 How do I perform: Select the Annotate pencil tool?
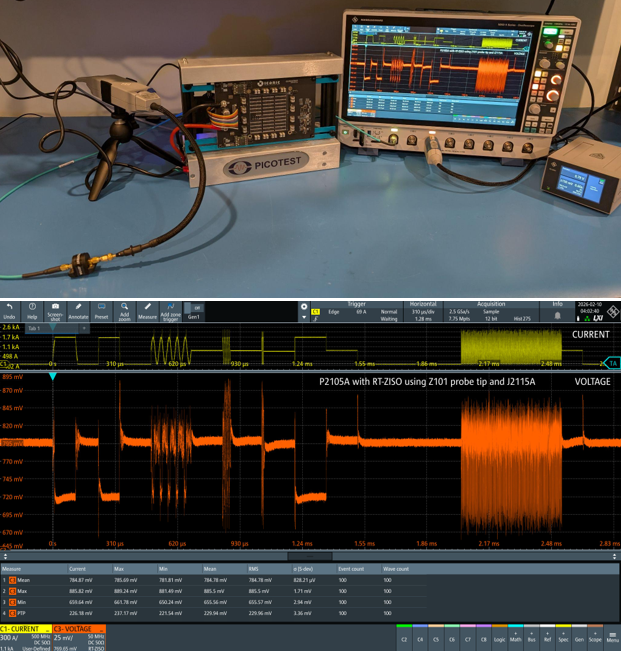point(78,310)
